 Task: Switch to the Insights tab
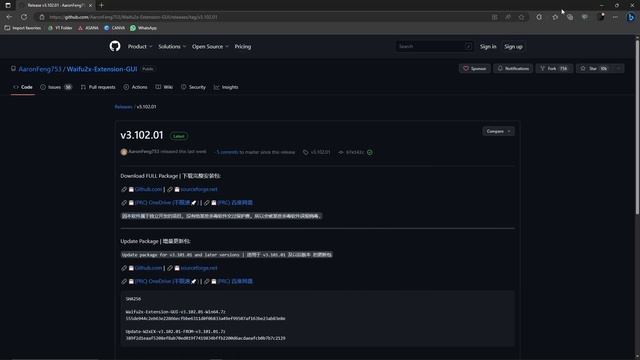226,87
